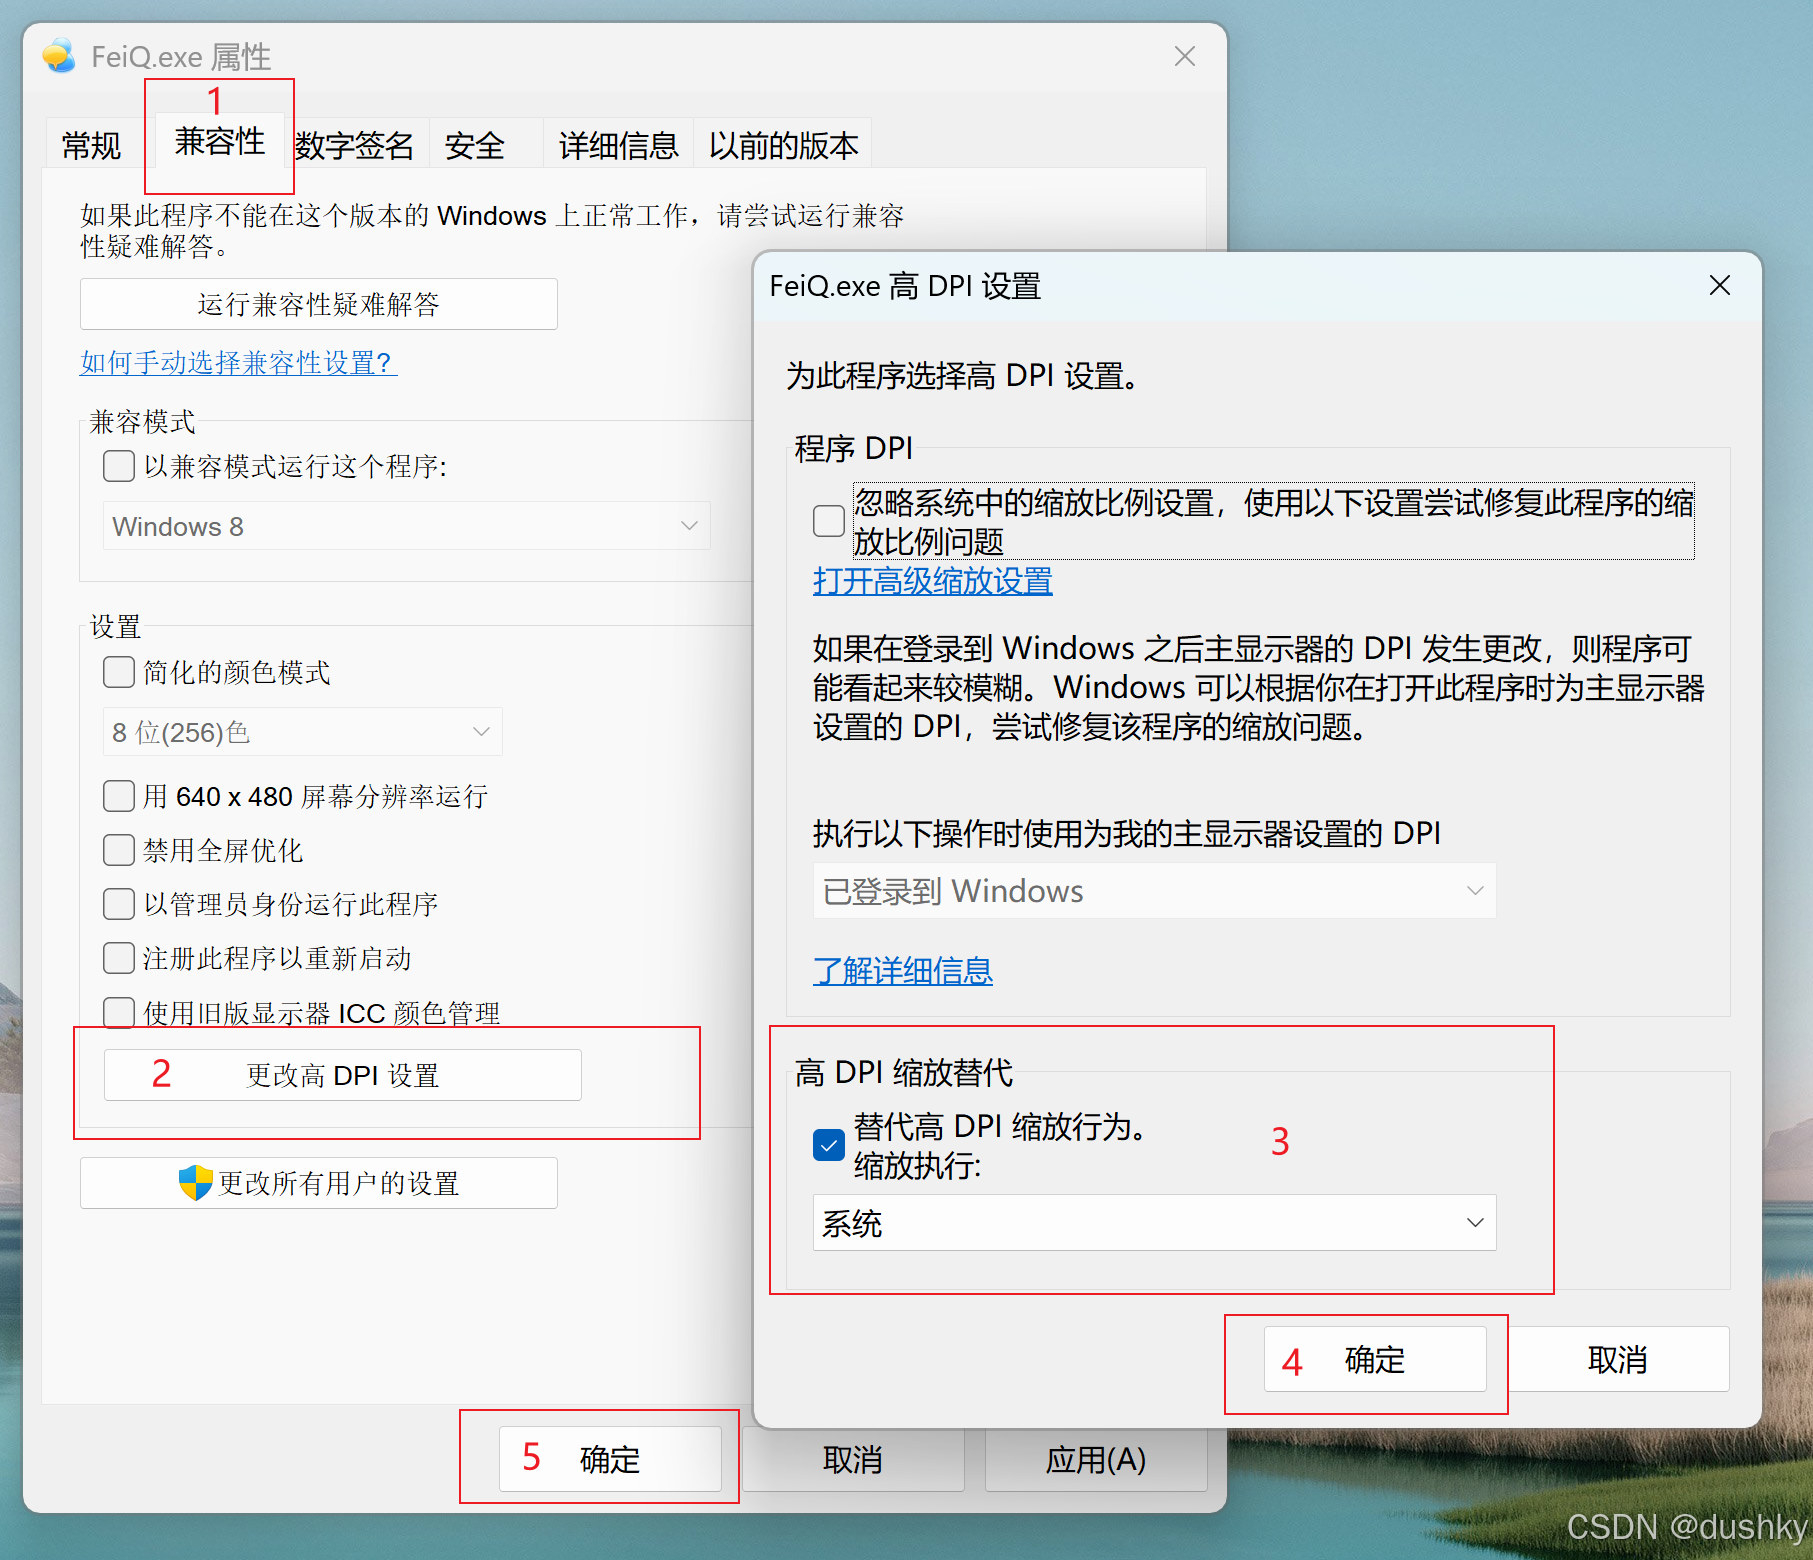
Task: Check 用 640 x 480 屏幕分辨率运行
Action: pyautogui.click(x=119, y=796)
